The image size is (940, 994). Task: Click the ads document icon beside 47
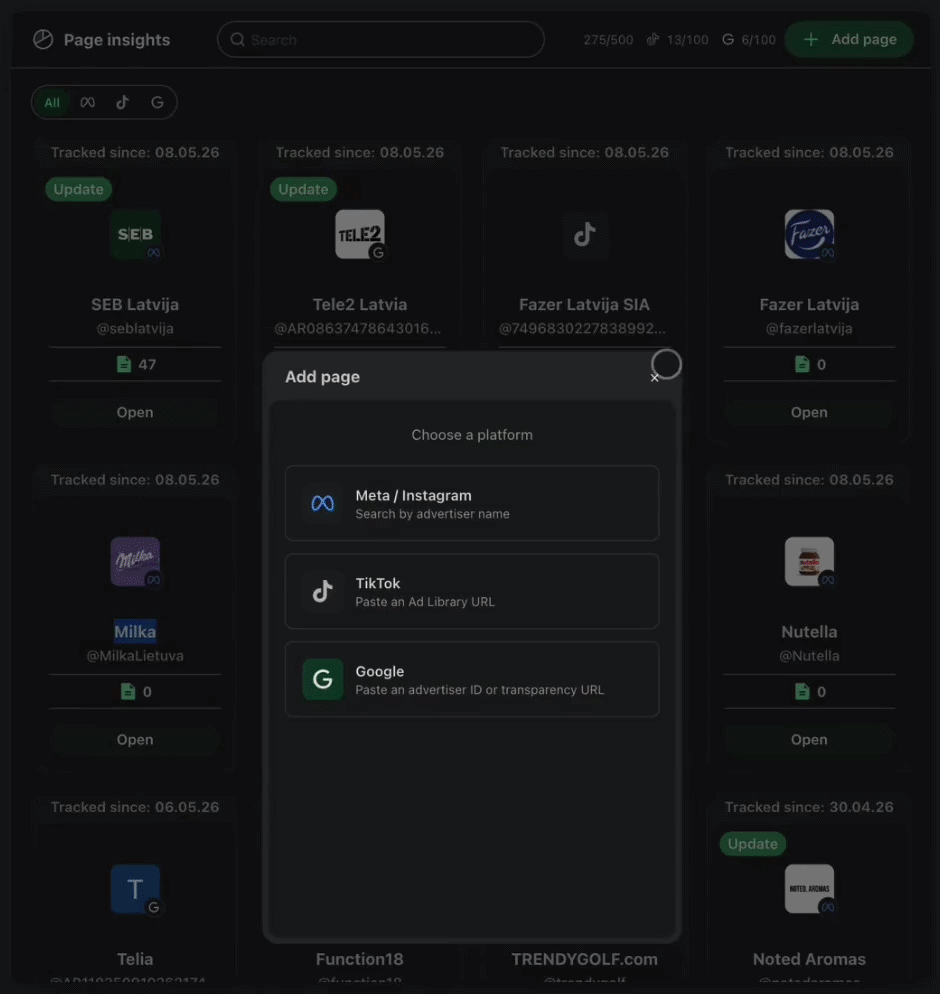point(124,365)
